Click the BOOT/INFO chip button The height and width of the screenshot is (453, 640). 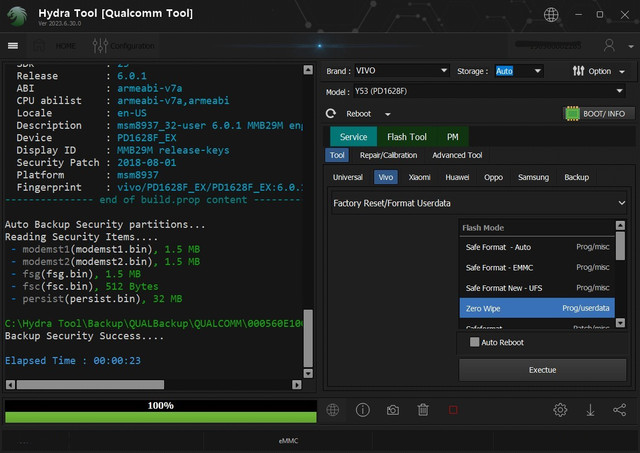tap(599, 114)
